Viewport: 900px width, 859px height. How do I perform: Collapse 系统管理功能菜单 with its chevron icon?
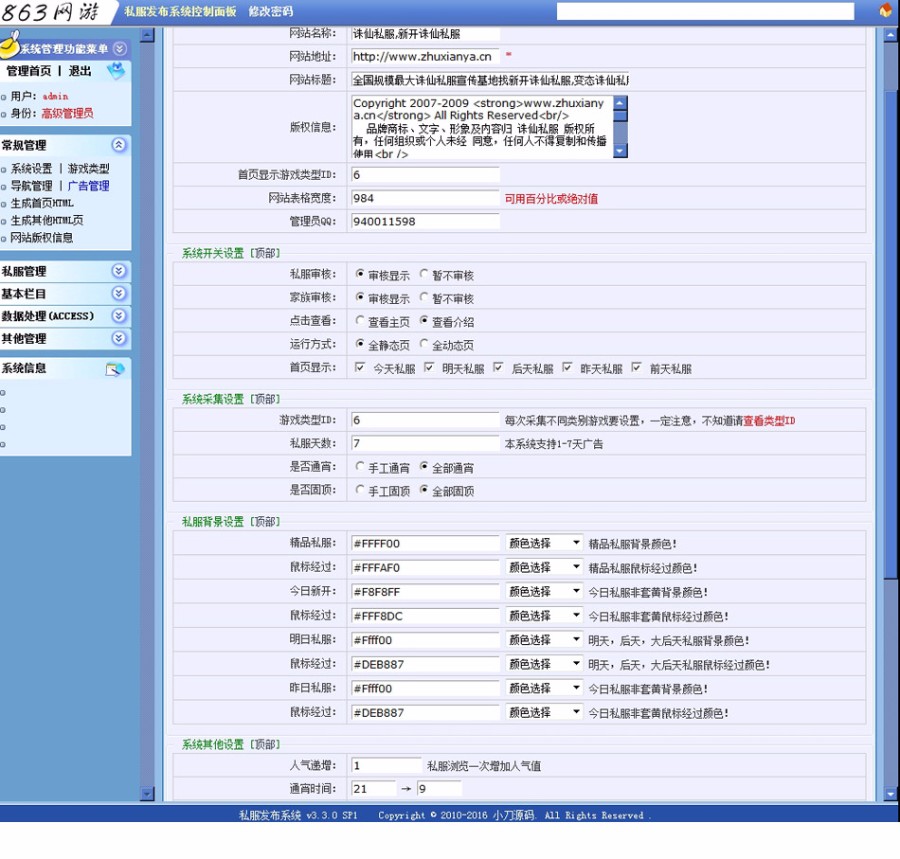pyautogui.click(x=119, y=49)
